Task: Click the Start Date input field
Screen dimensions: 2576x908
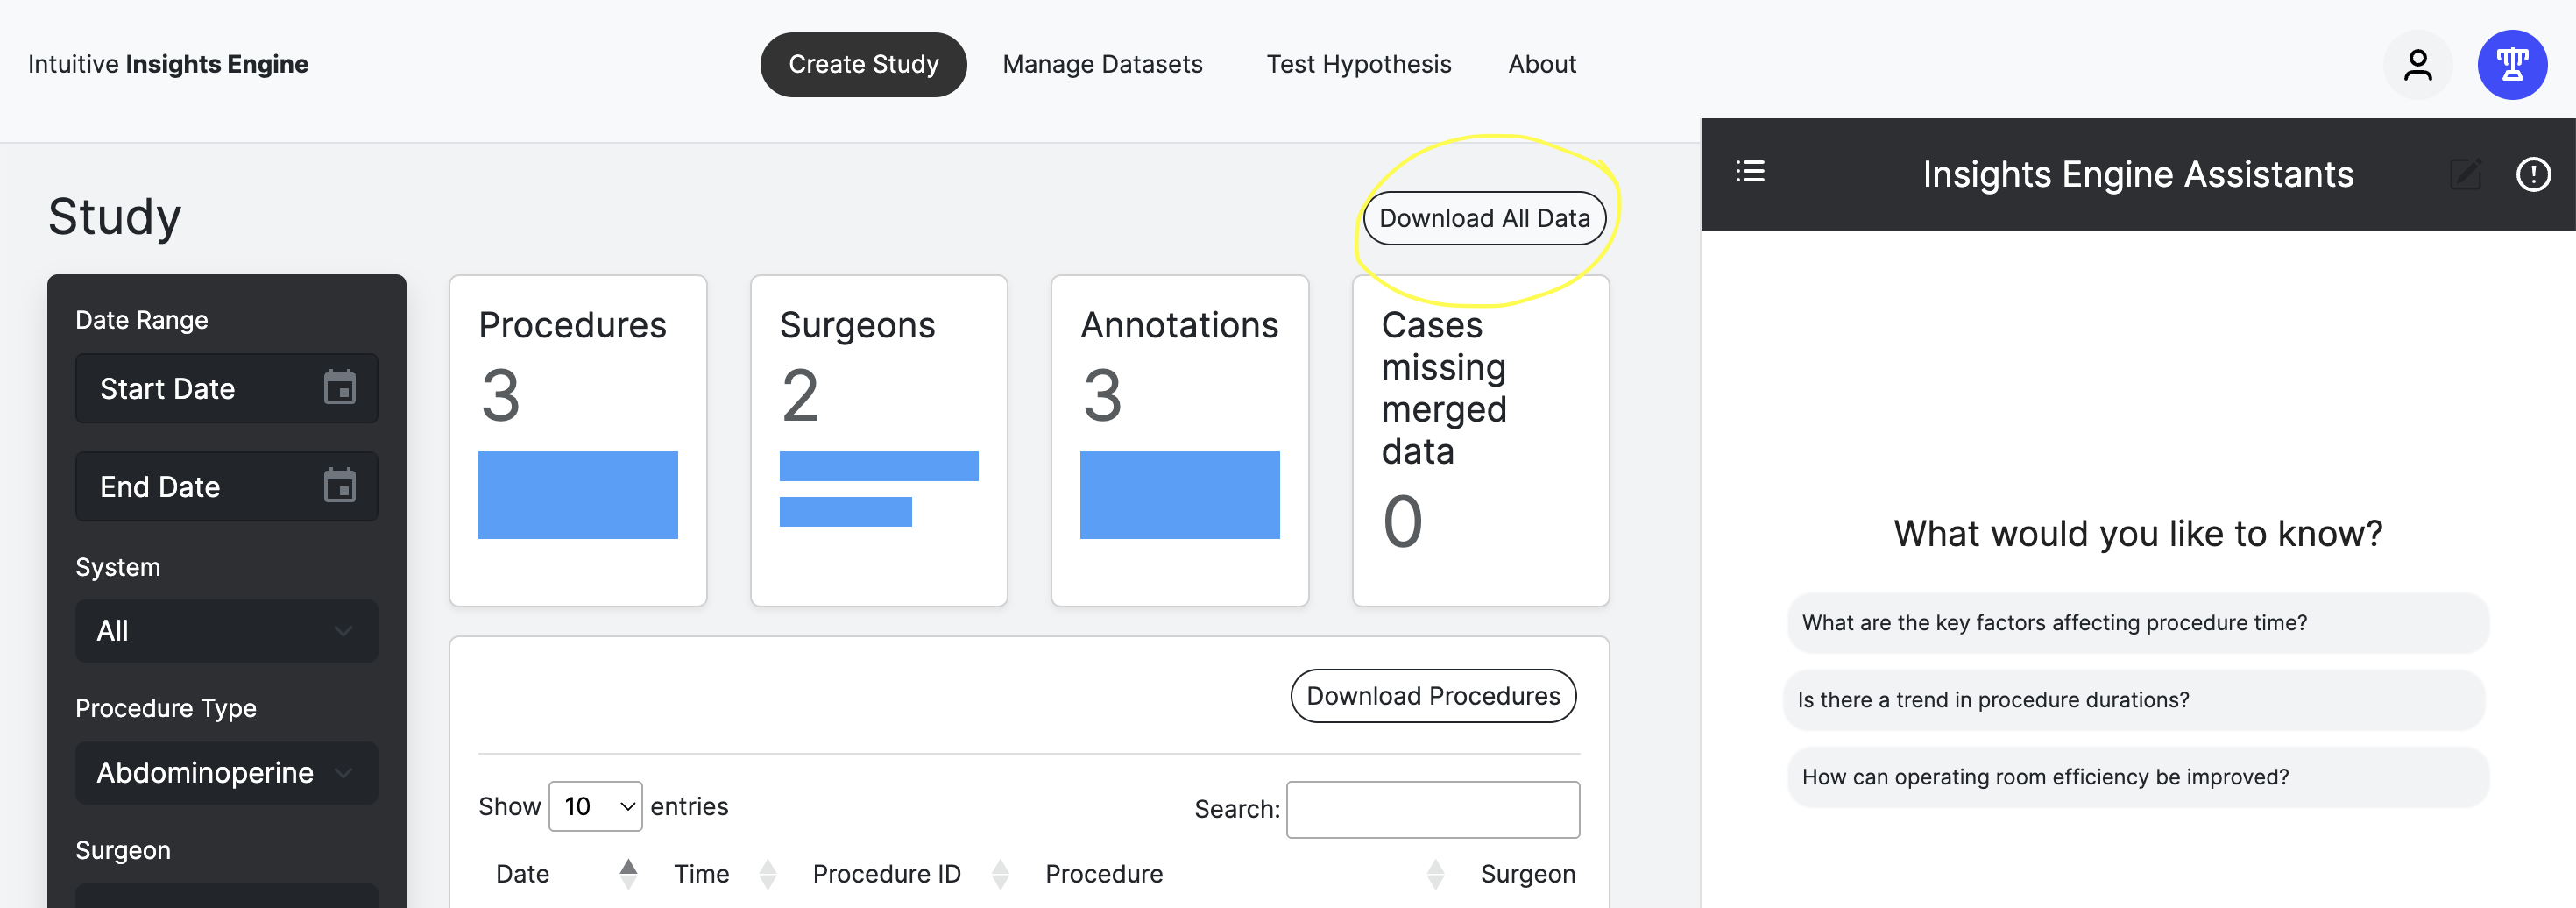Action: click(x=227, y=388)
